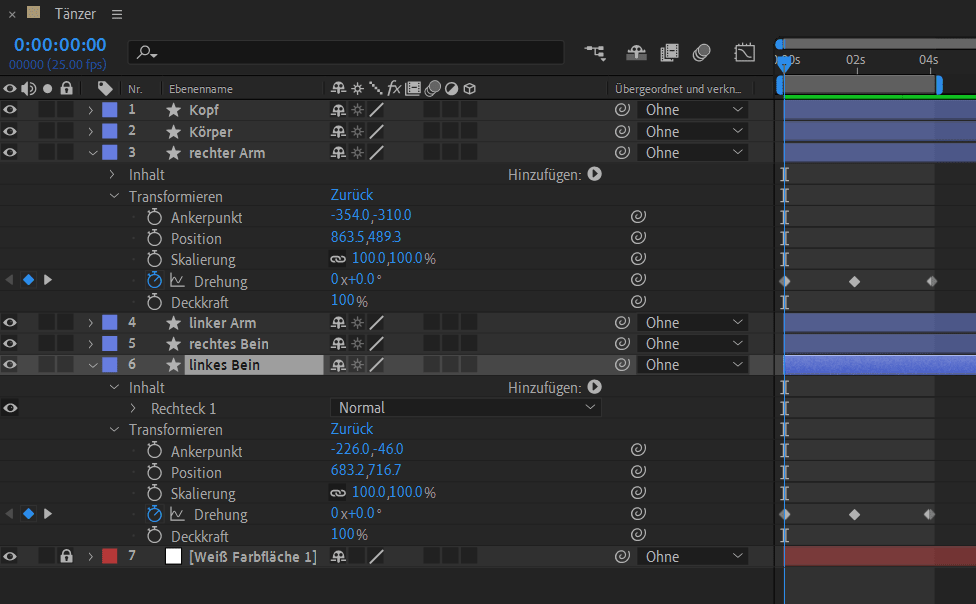Click the stopwatch for linkes Bein Deckkraft
The height and width of the screenshot is (604, 976).
pos(154,536)
